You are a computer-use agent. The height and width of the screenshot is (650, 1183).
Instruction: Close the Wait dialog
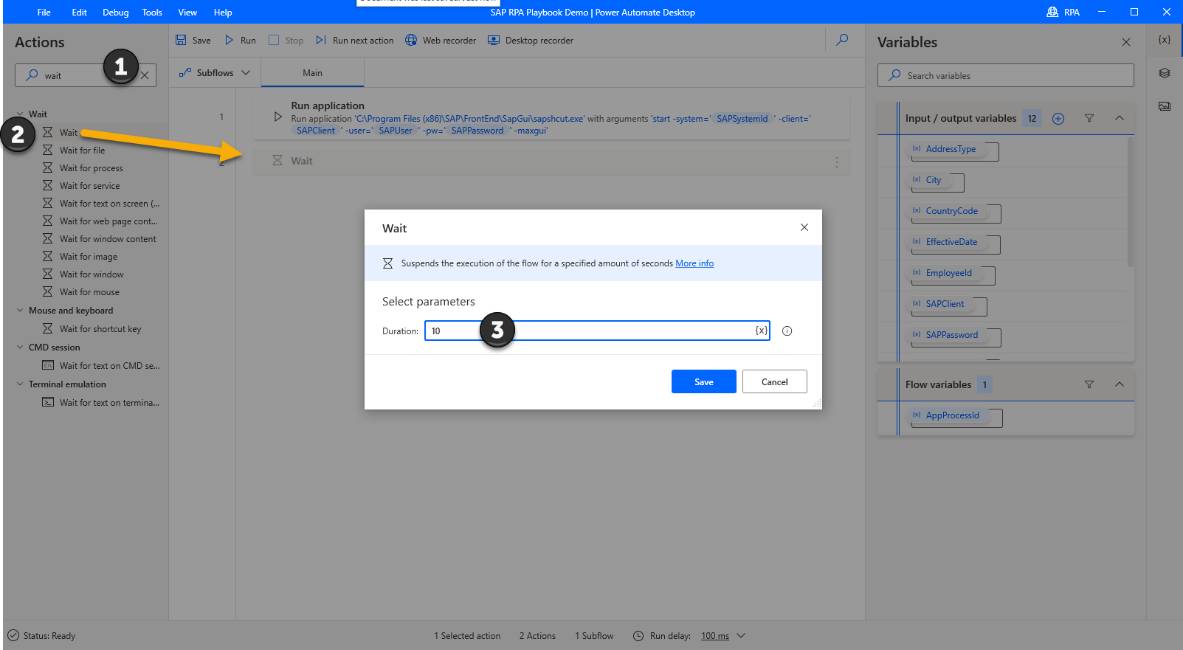[x=804, y=227]
